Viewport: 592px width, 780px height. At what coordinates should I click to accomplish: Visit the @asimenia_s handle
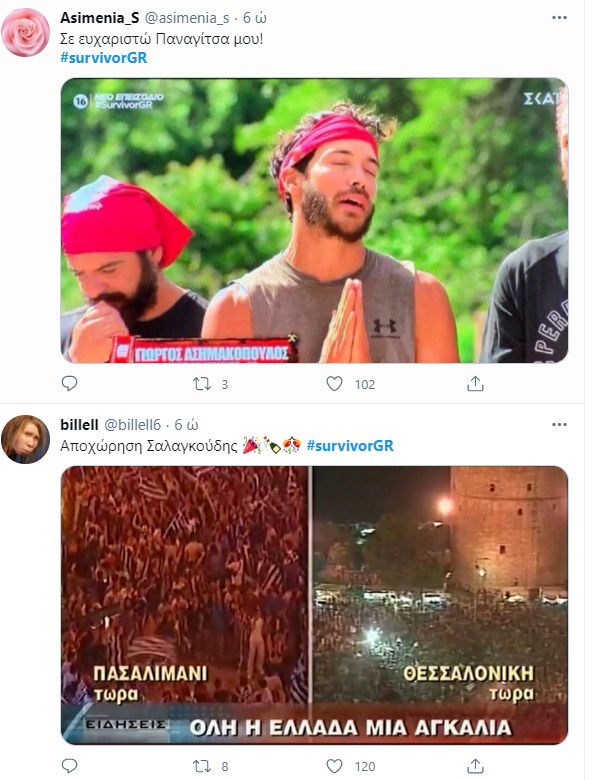187,18
